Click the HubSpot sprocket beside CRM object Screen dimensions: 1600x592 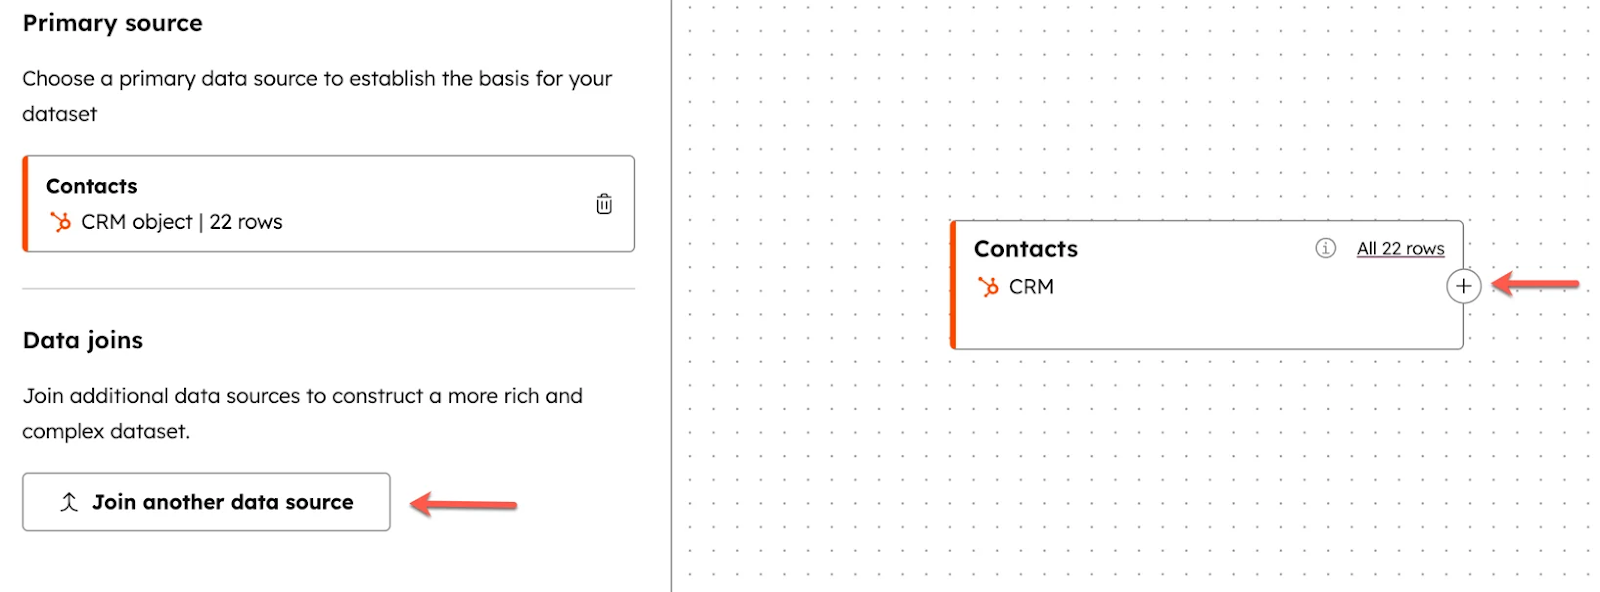pos(61,222)
